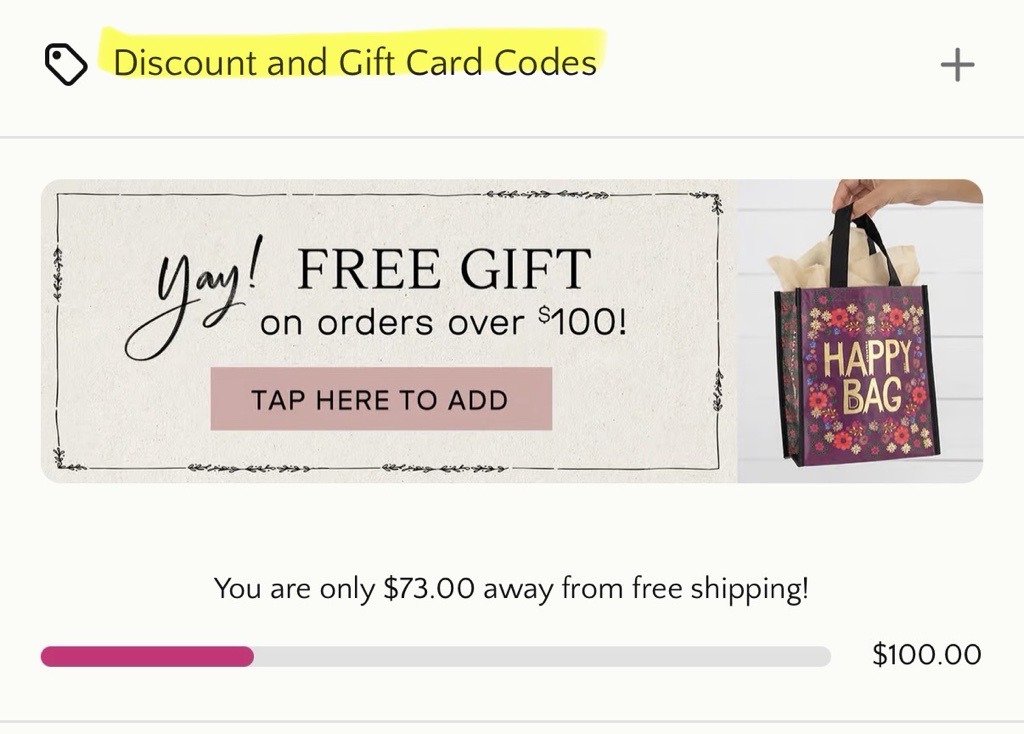
Task: Click the $73.00 amount in shipping message
Action: click(x=428, y=588)
